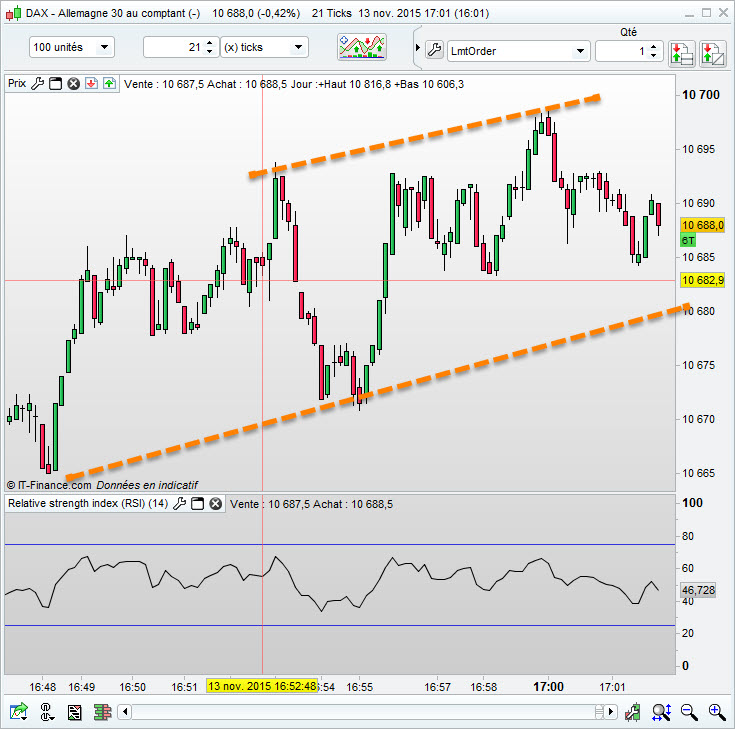Click the yellow date label 13 nov. 2015 16:52:48
The width and height of the screenshot is (735, 729).
262,686
